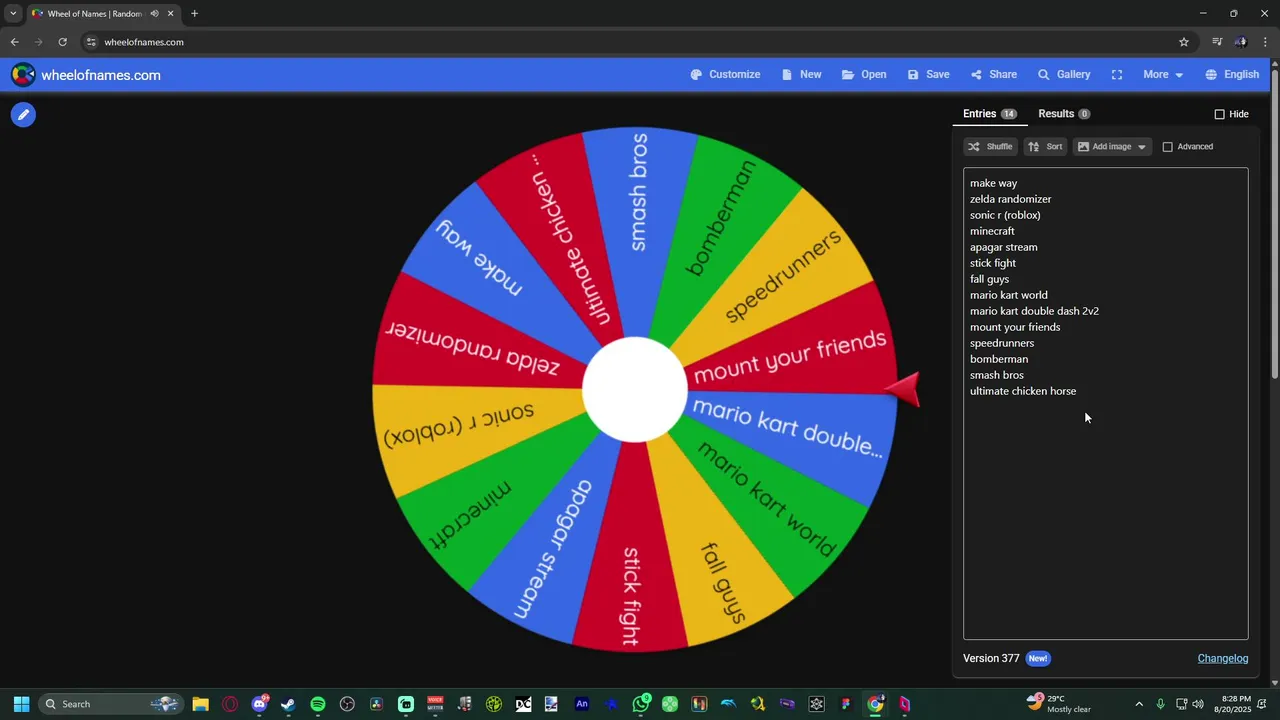1280x720 pixels.
Task: Go back in the browser
Action: pos(14,42)
